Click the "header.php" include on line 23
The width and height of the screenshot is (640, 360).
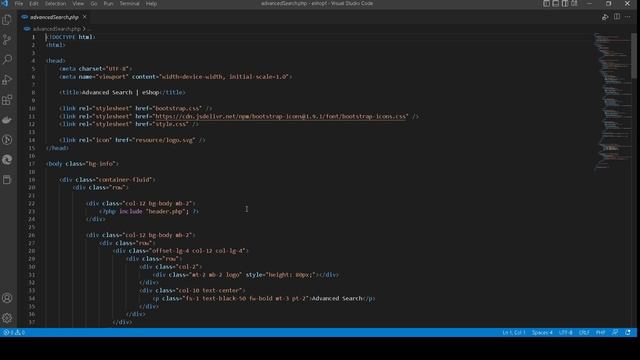point(166,211)
